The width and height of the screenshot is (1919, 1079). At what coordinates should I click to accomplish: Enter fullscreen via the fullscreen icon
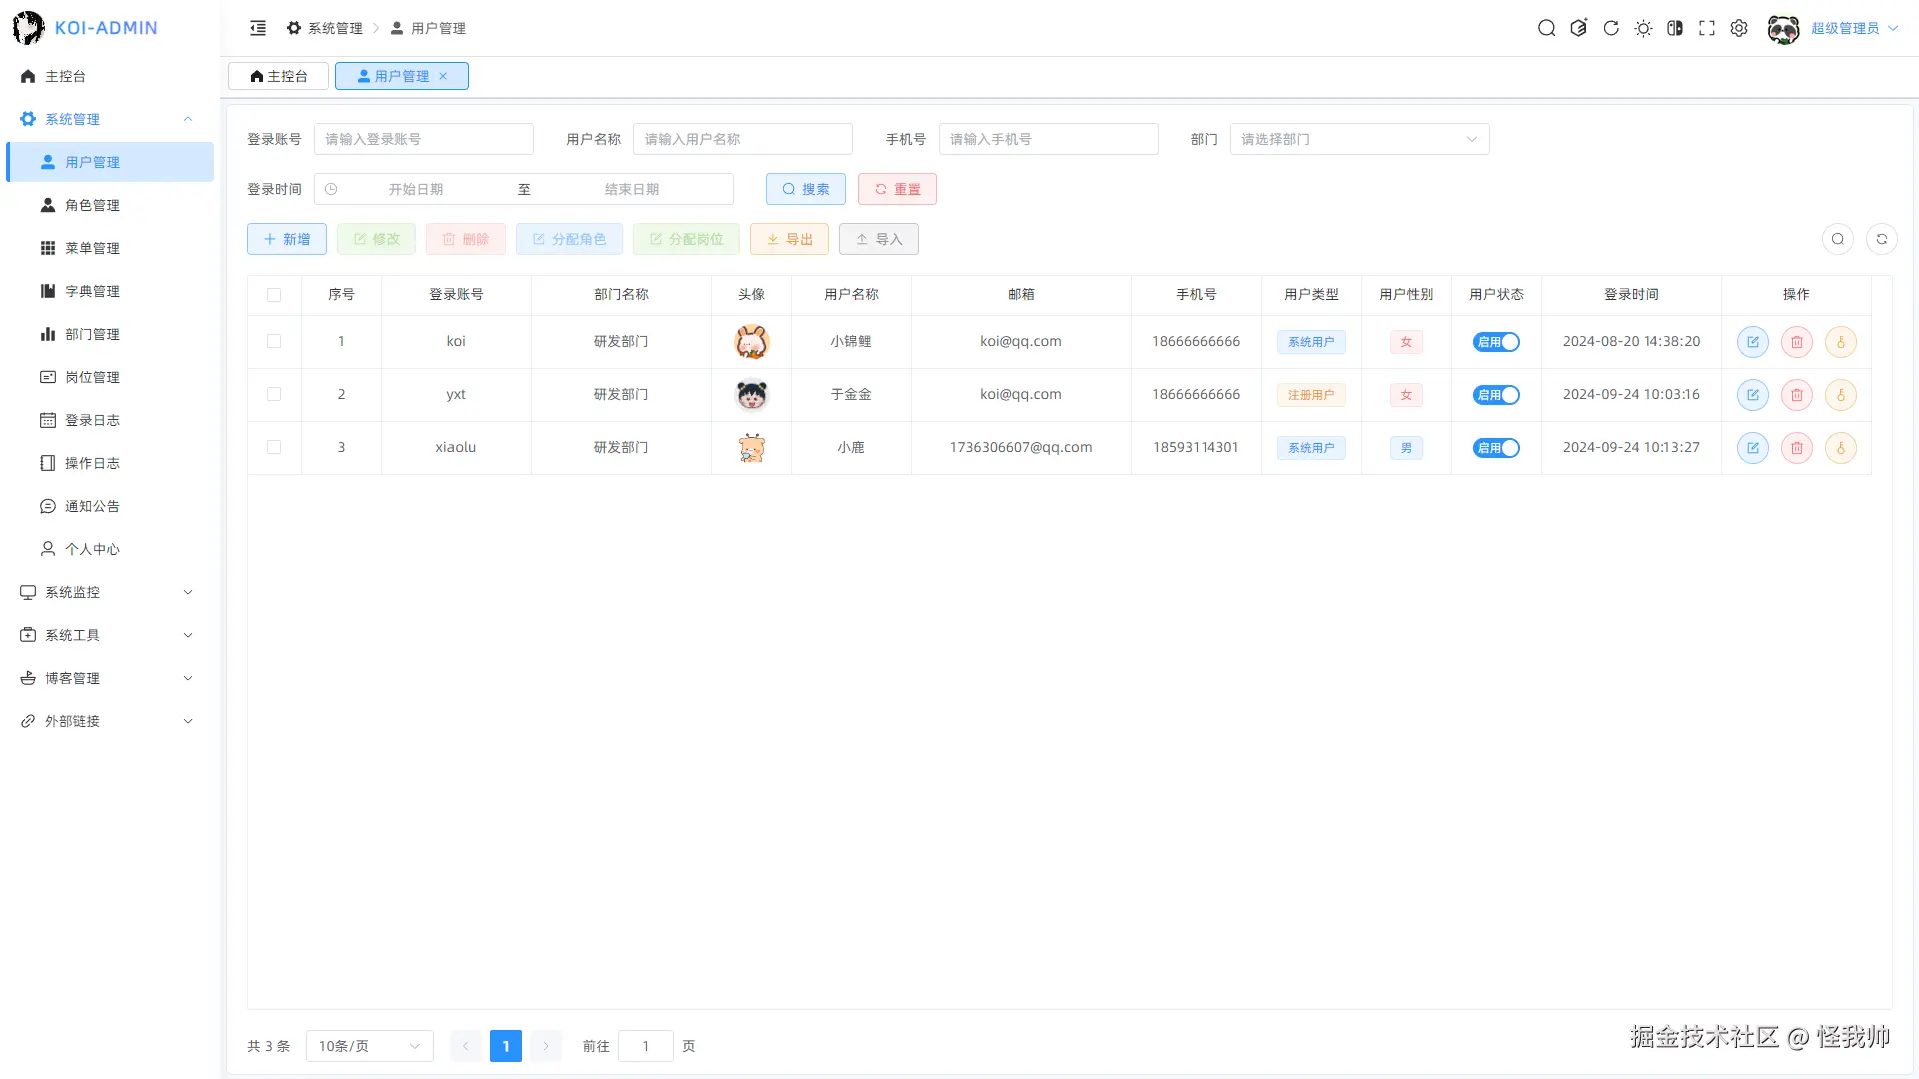(x=1707, y=28)
